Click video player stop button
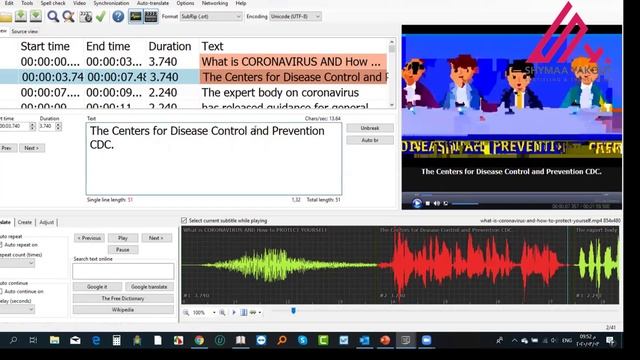Image resolution: width=640 pixels, height=360 pixels. point(427,203)
